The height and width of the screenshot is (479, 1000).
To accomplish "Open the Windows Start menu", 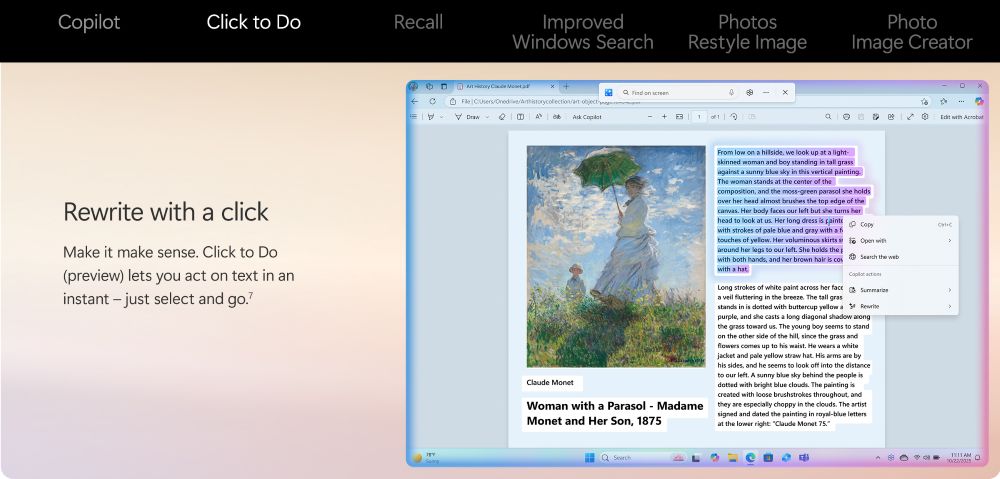I will [590, 457].
